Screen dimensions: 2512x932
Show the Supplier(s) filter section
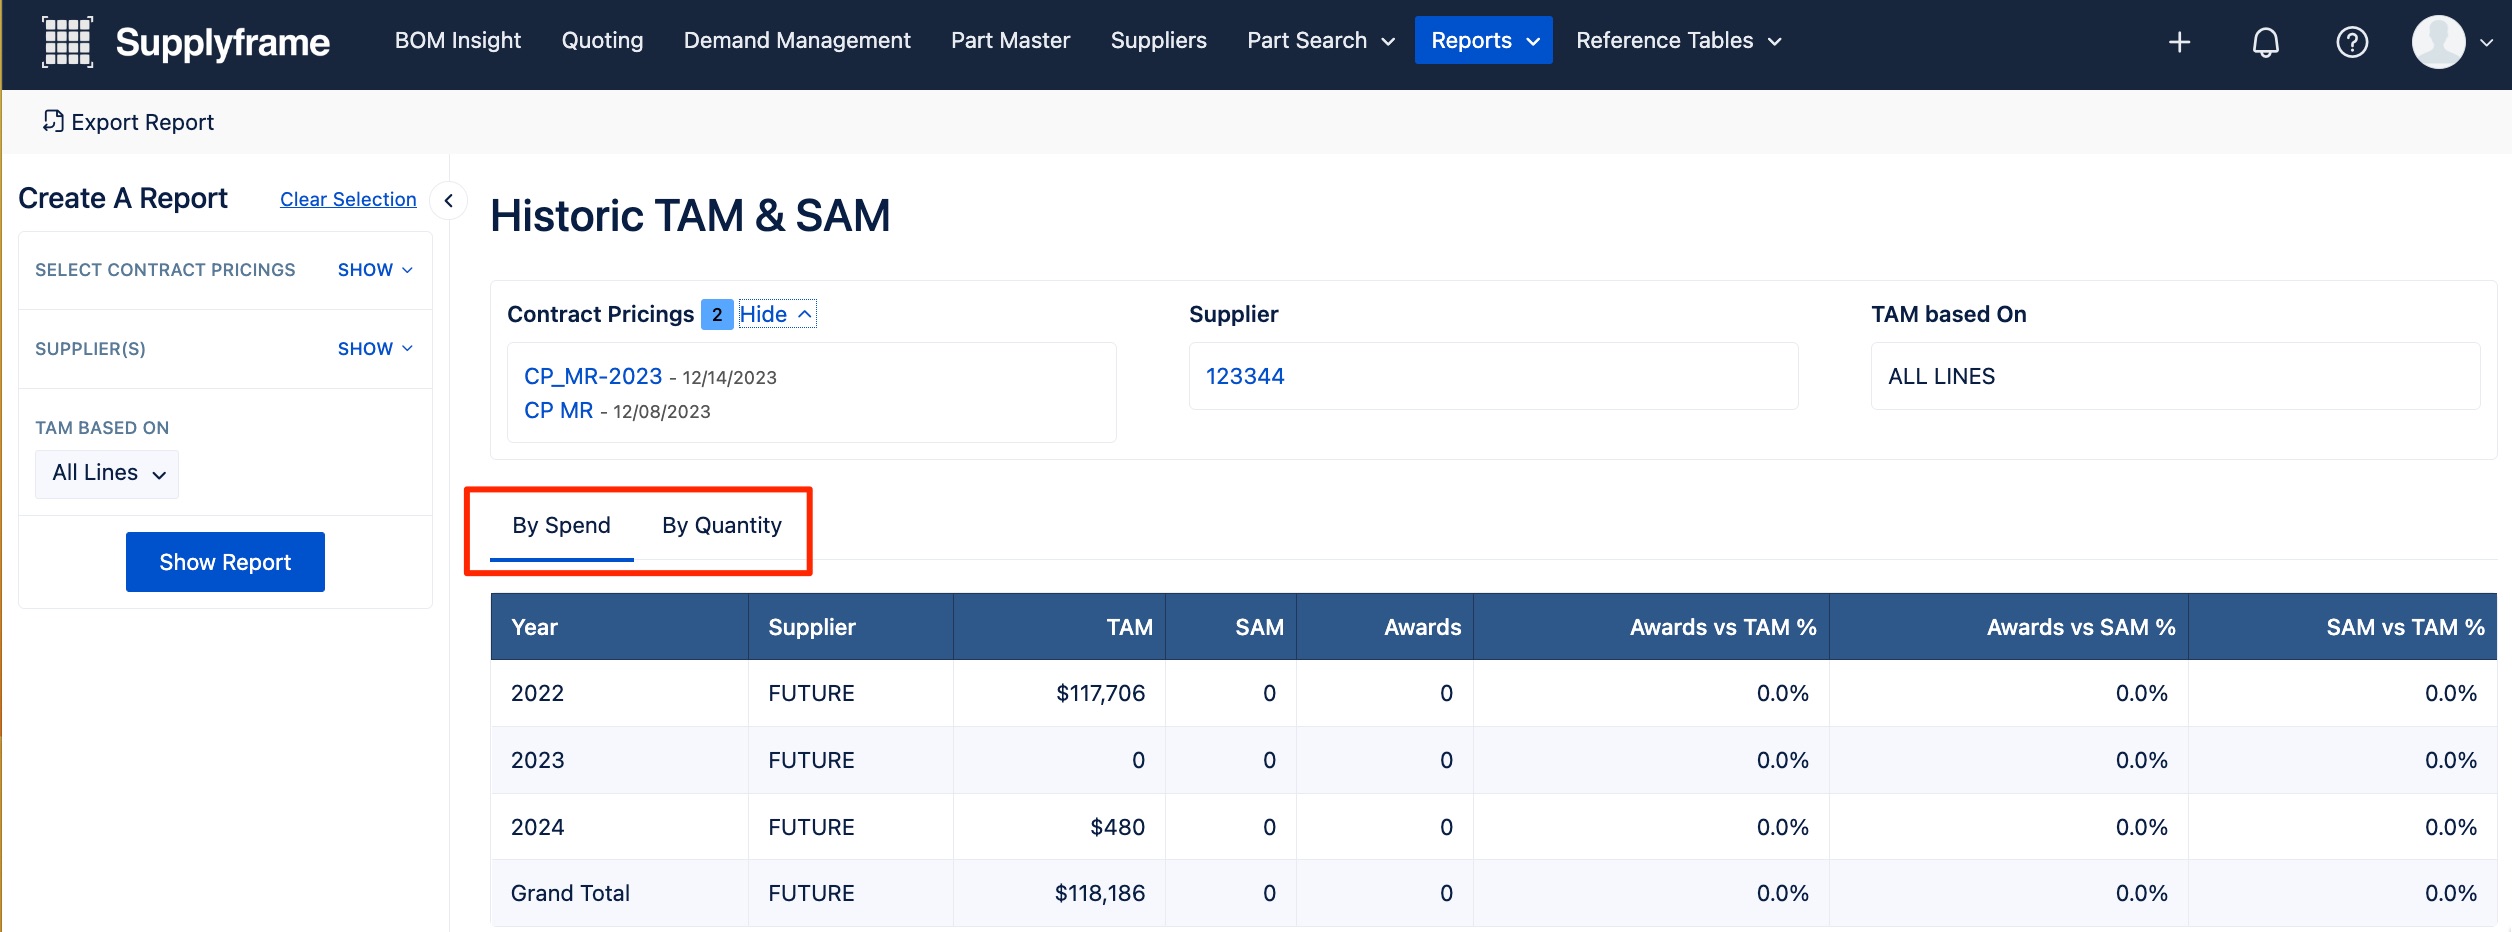[375, 349]
